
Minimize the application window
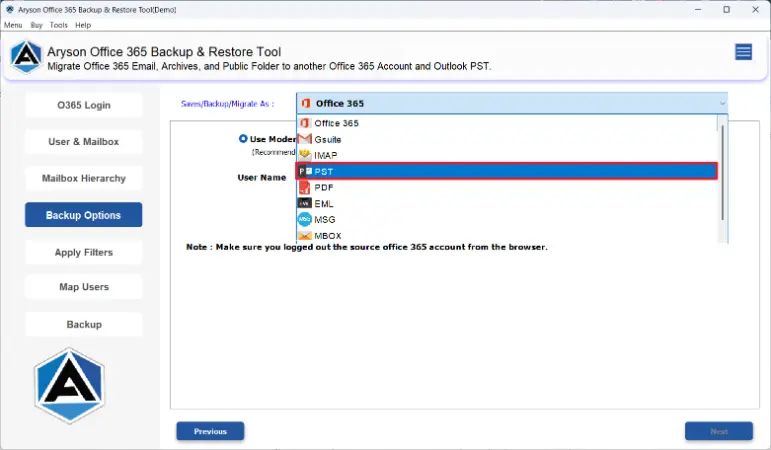click(698, 9)
